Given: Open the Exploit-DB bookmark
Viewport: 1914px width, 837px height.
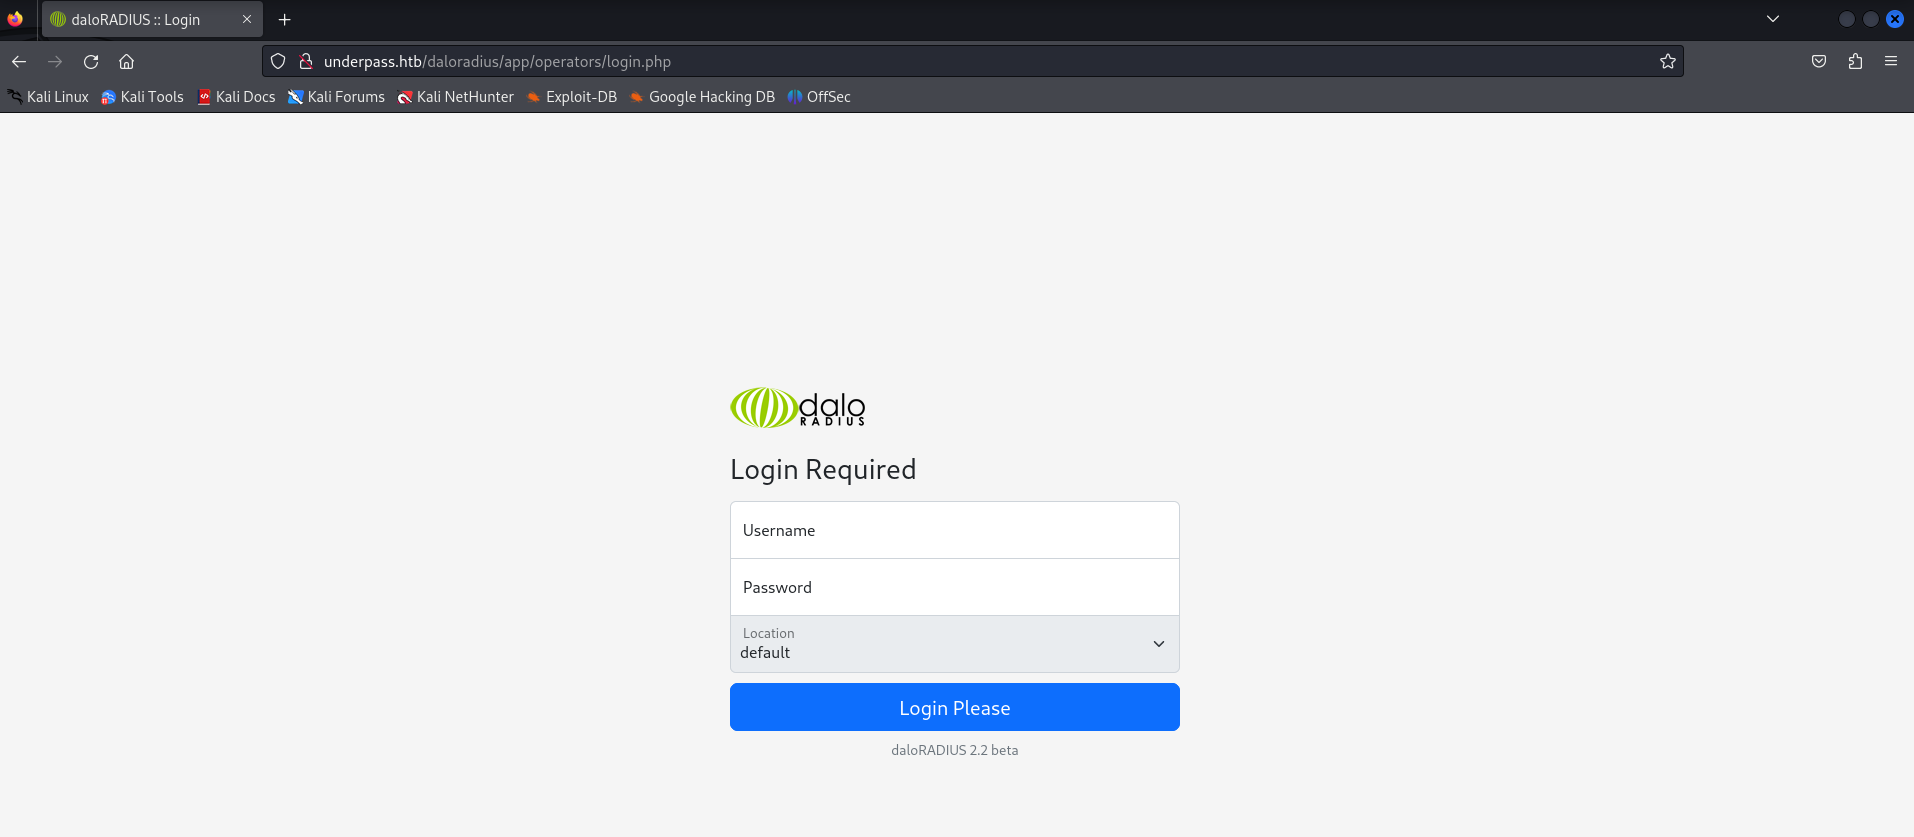Looking at the screenshot, I should [572, 97].
